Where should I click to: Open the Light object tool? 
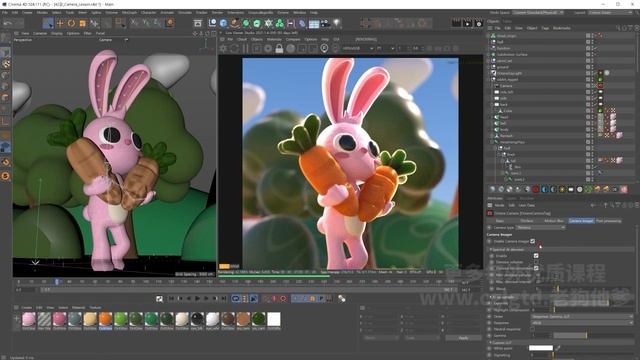(337, 23)
